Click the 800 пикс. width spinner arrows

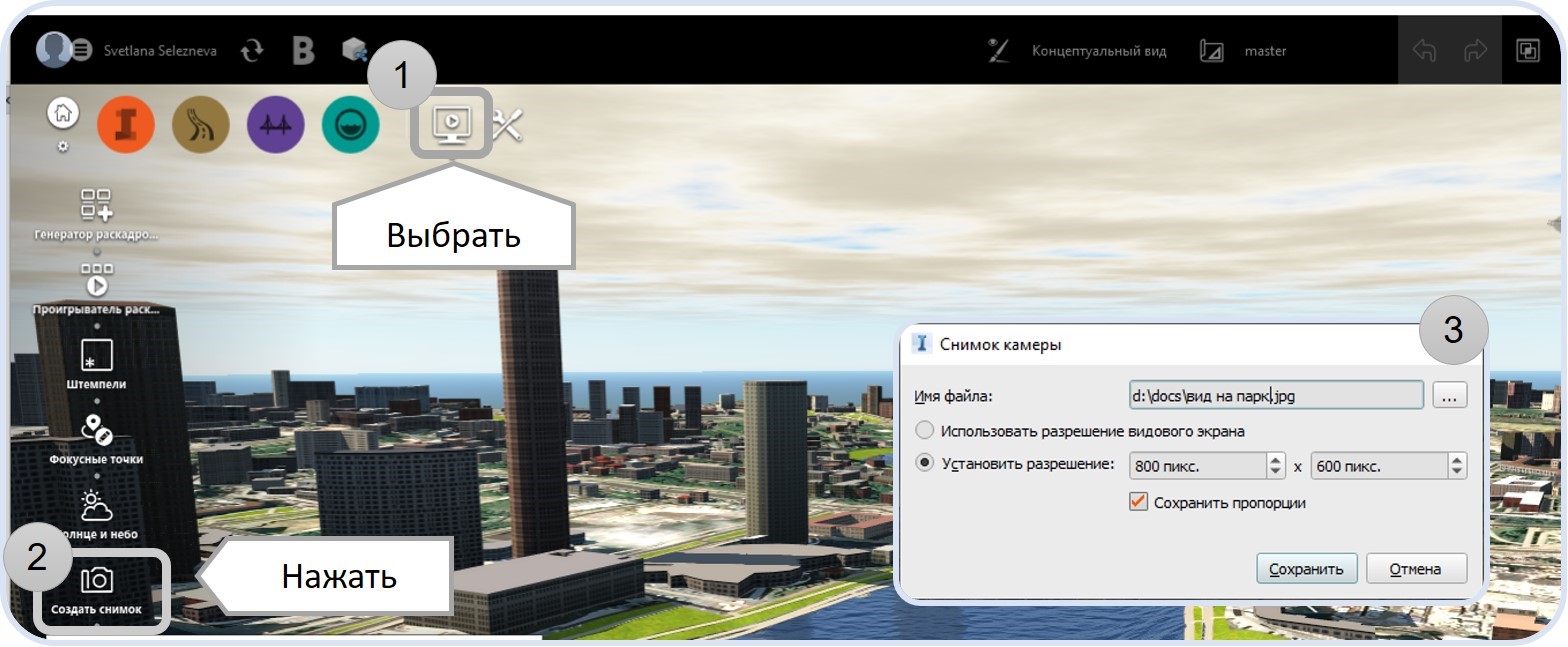1275,465
